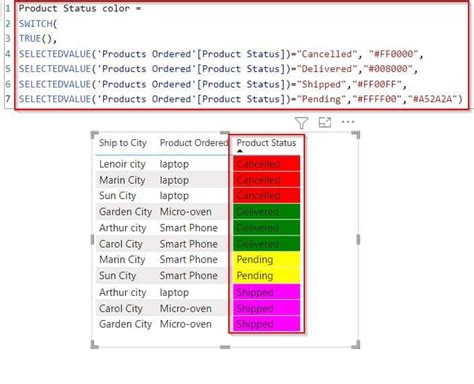Click 'Smart Phone' in Arthur city row
This screenshot has height=384, width=474.
pyautogui.click(x=189, y=228)
